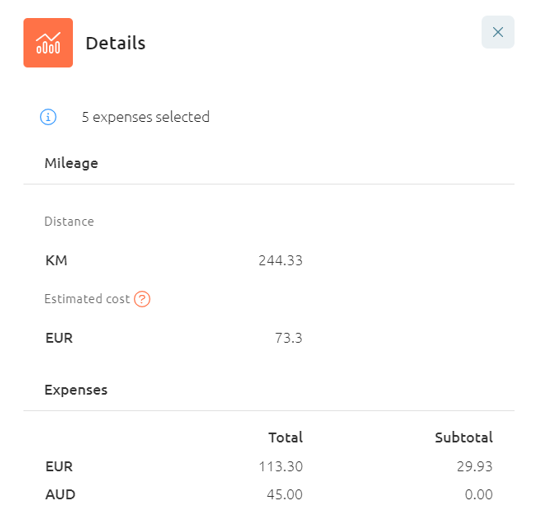Click the orange chart Details icon
This screenshot has height=525, width=541.
tap(48, 43)
